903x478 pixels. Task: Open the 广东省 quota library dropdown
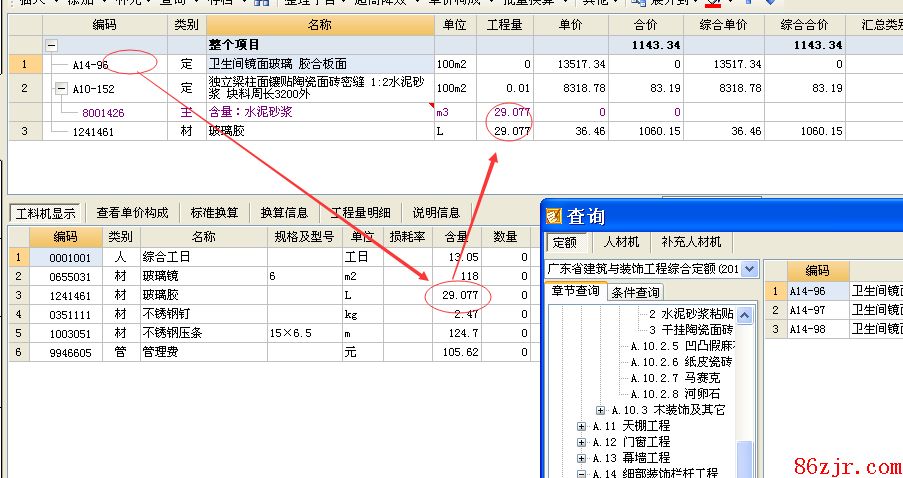click(751, 269)
